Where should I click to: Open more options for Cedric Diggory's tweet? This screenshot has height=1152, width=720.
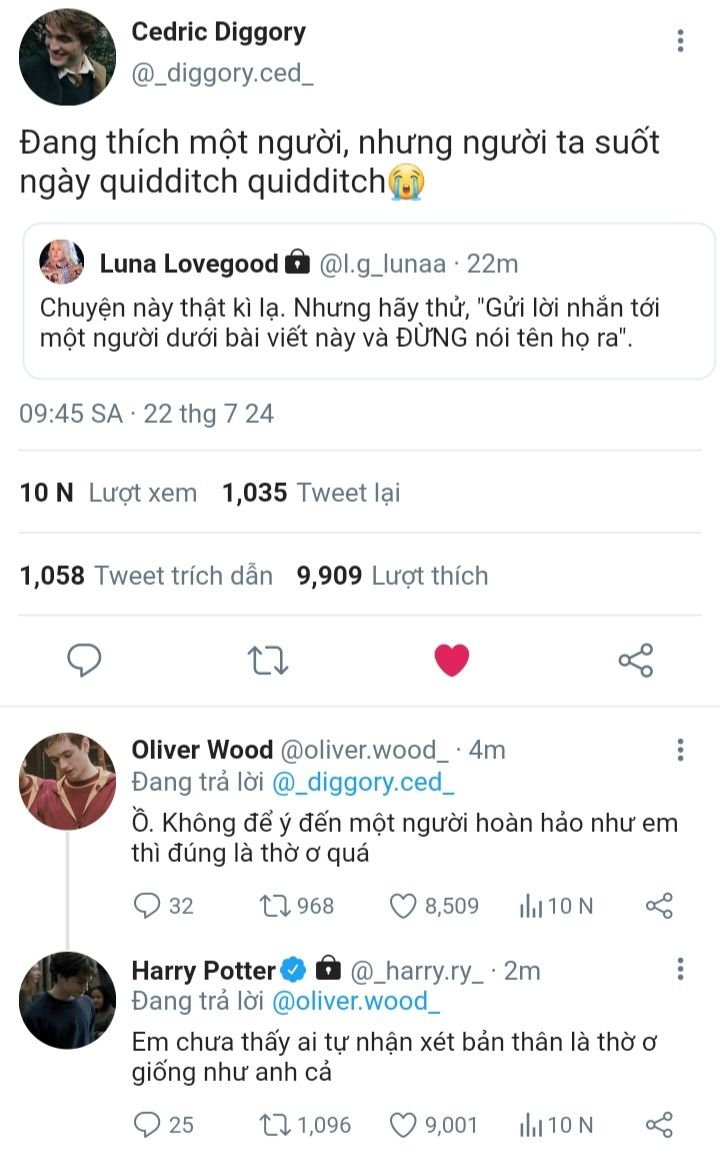pyautogui.click(x=680, y=40)
